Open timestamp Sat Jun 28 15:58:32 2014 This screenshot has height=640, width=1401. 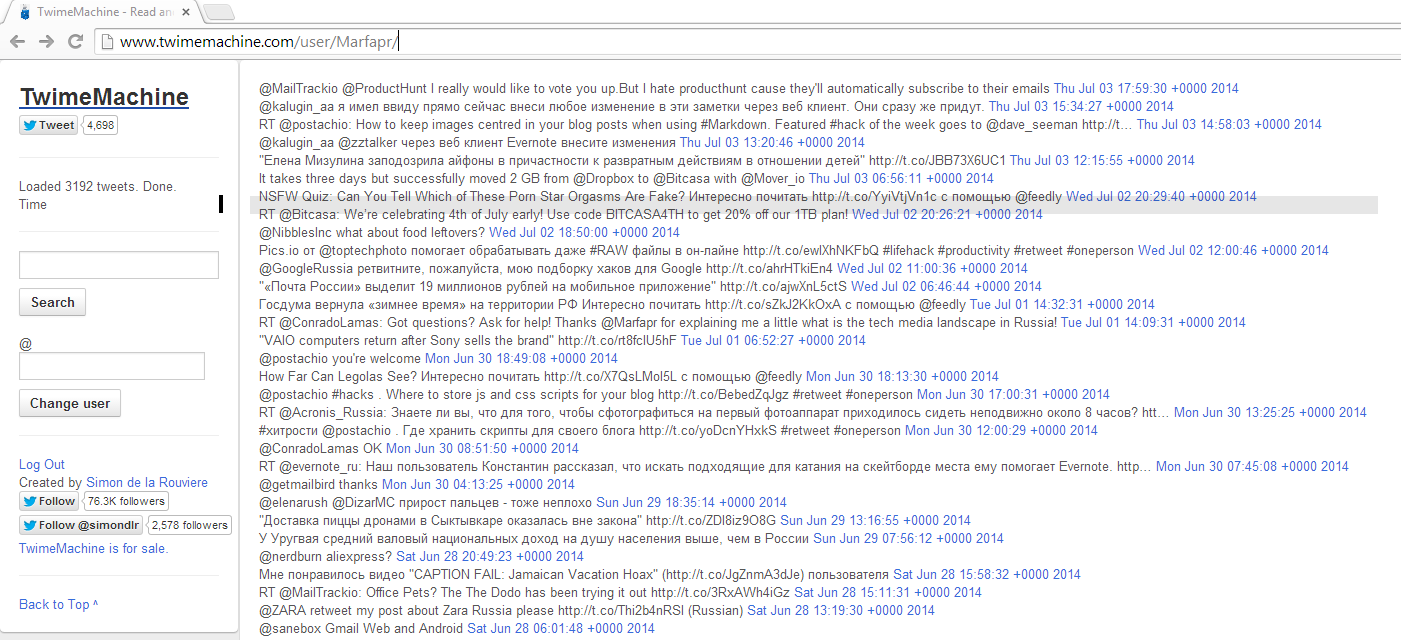coord(987,574)
